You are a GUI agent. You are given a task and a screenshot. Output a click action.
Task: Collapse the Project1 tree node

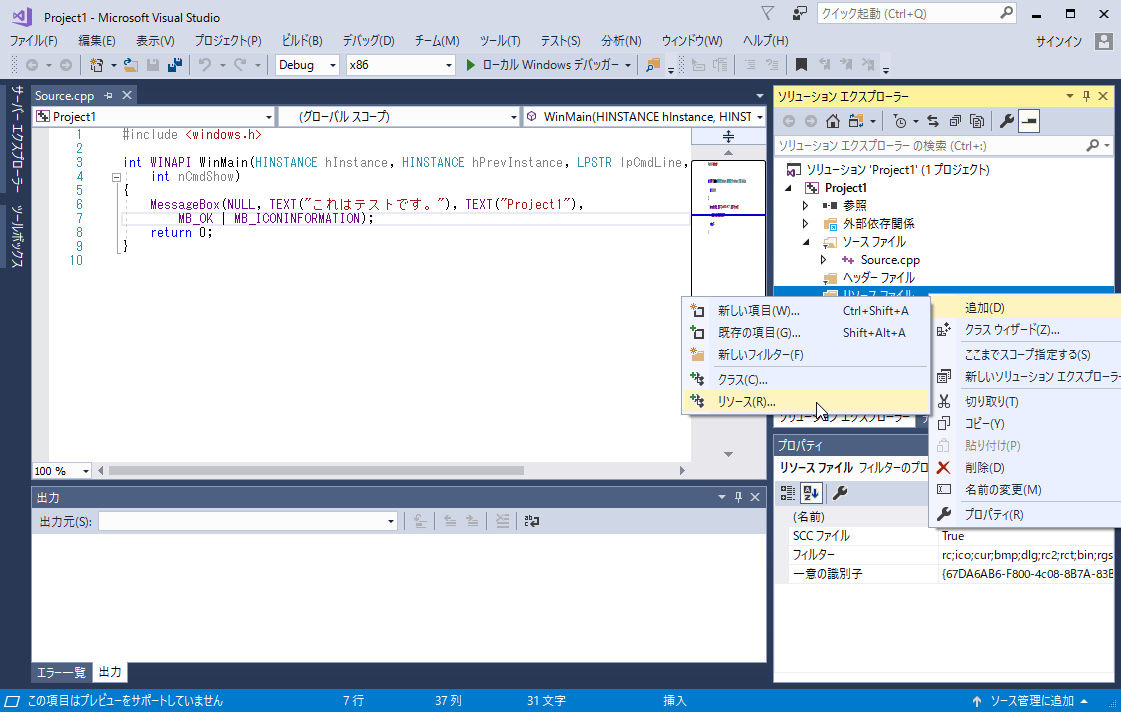tap(789, 188)
